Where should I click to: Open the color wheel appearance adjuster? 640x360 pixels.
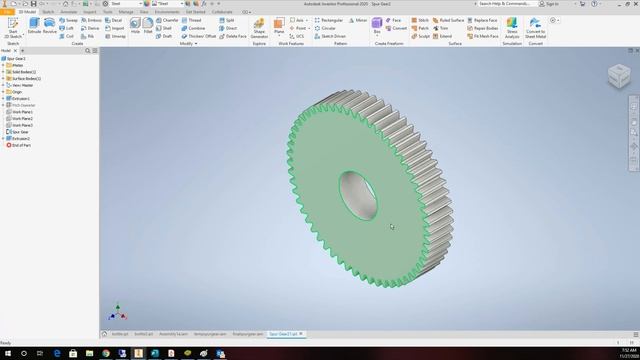(x=147, y=4)
